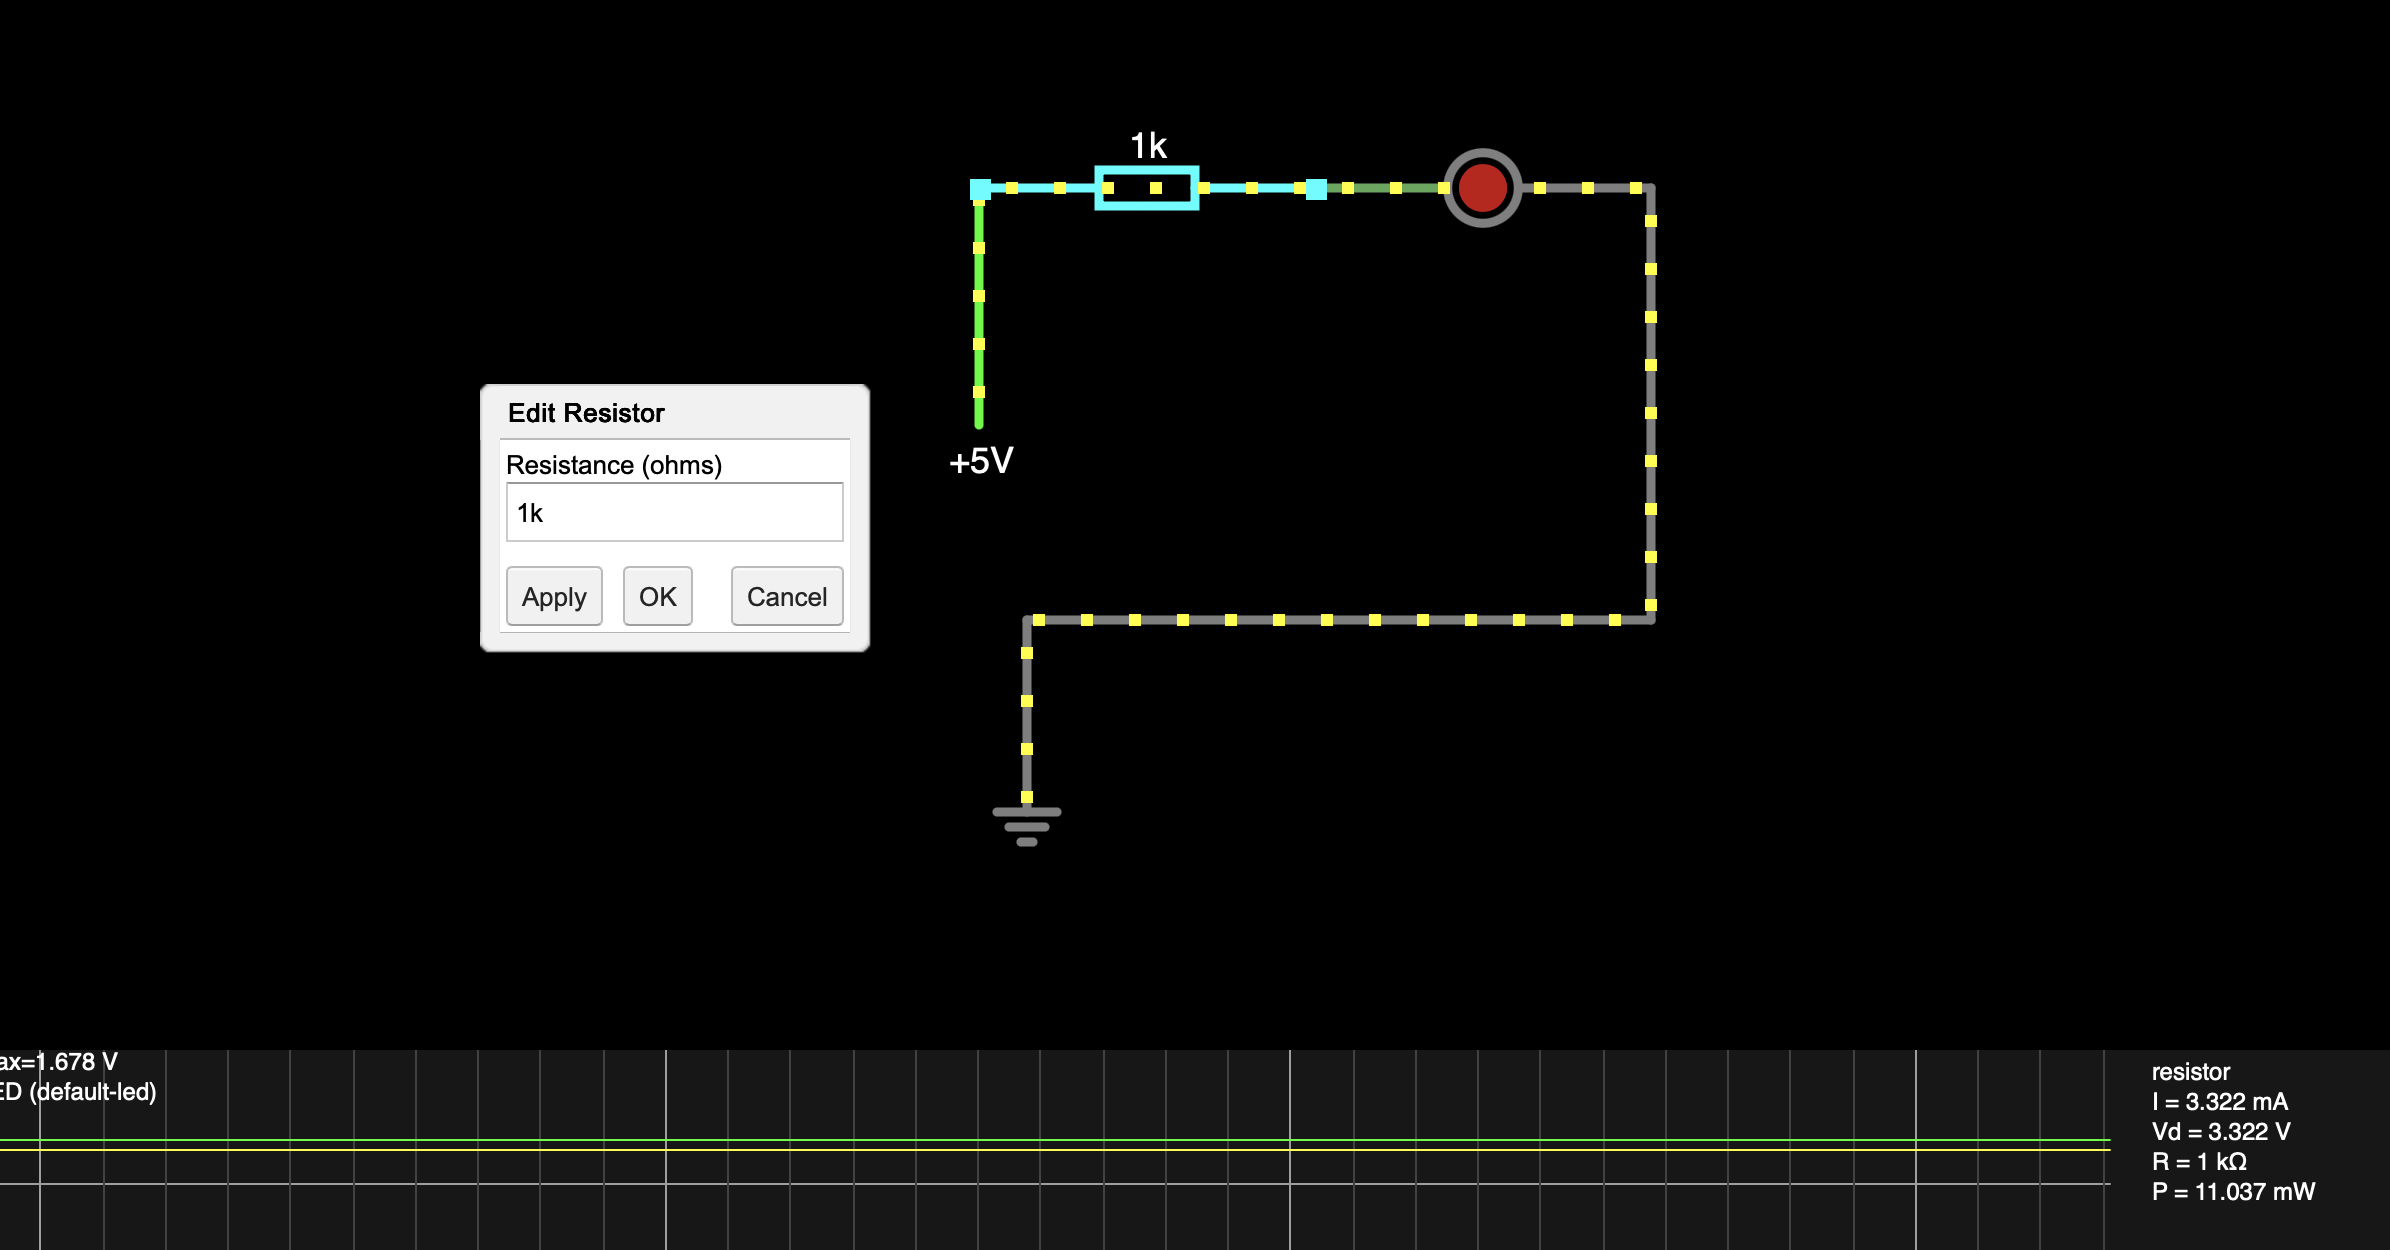Select the 1k resistor in the circuit
This screenshot has height=1250, width=2390.
[x=1146, y=186]
